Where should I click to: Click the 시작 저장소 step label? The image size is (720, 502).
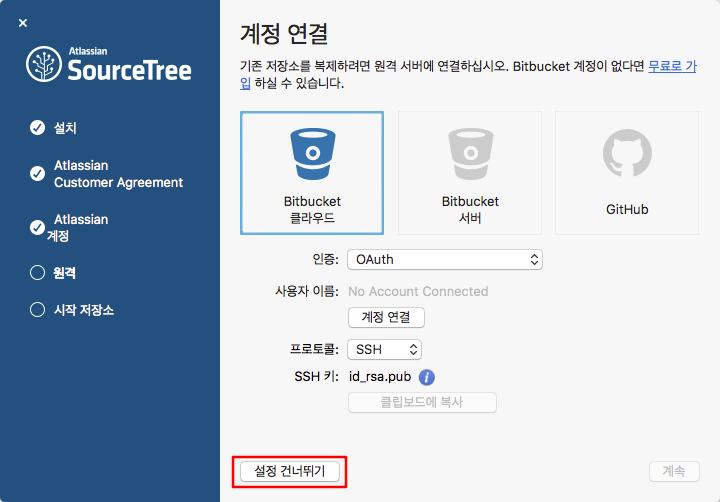point(84,310)
